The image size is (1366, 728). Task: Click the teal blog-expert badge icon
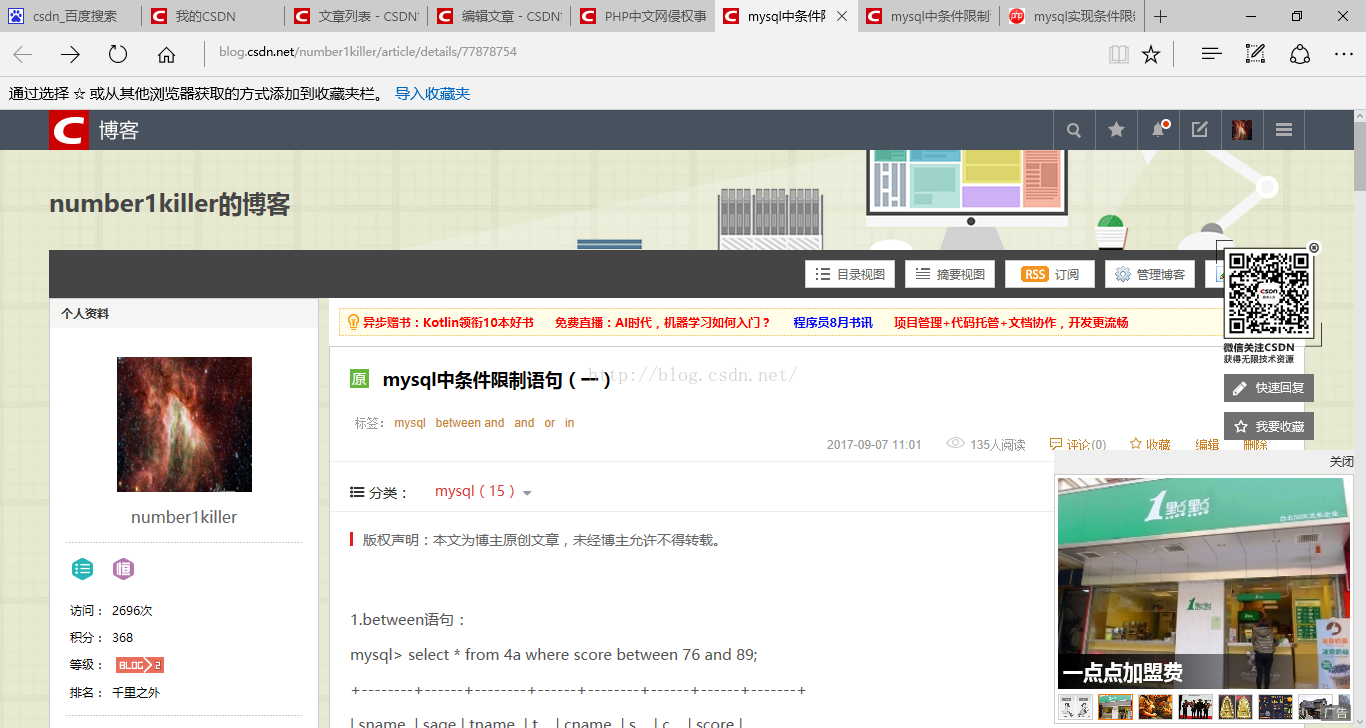coord(82,569)
